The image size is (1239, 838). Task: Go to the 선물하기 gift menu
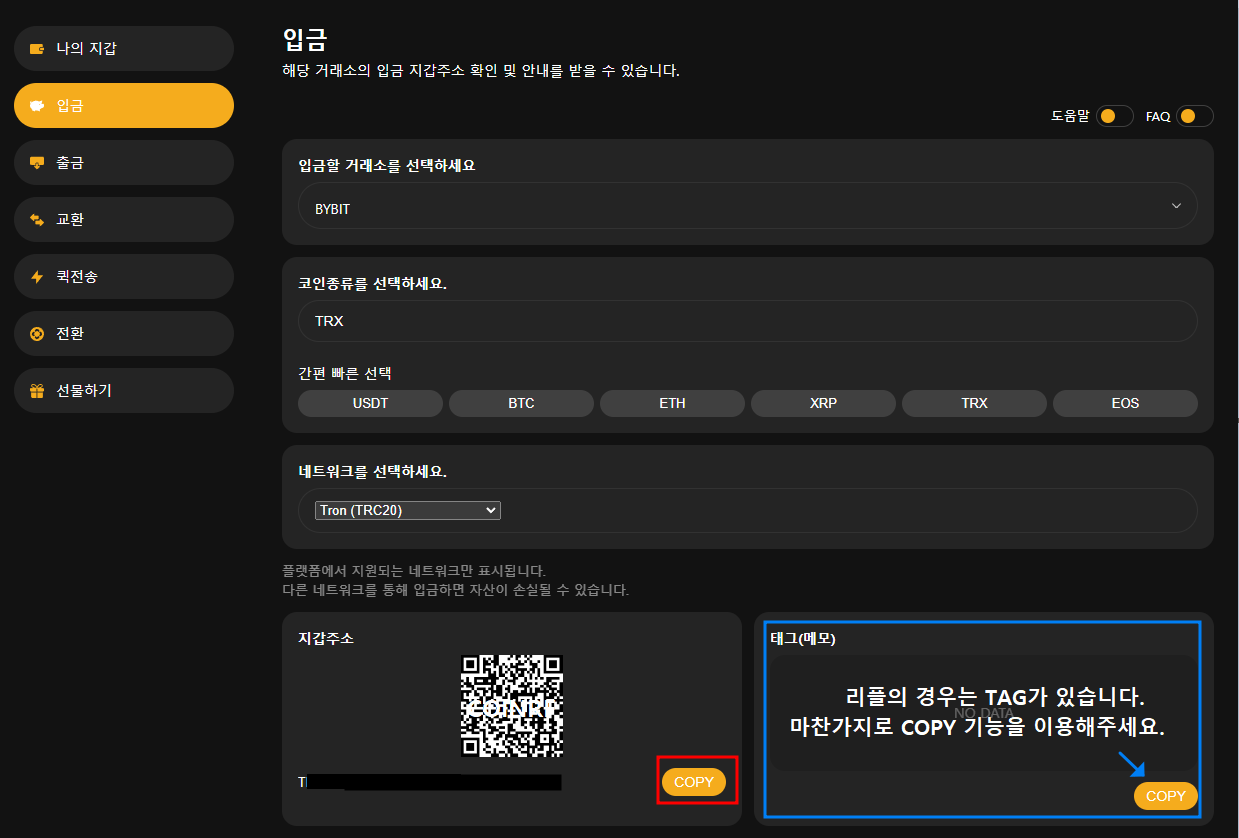tap(123, 391)
